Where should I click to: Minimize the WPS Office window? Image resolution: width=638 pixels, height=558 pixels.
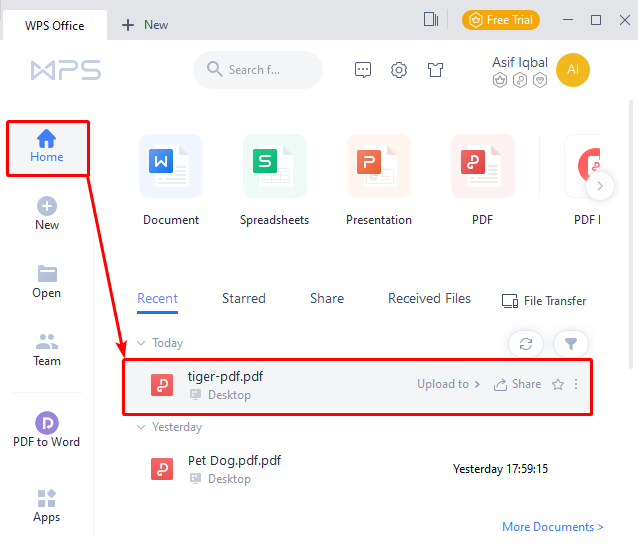[568, 20]
